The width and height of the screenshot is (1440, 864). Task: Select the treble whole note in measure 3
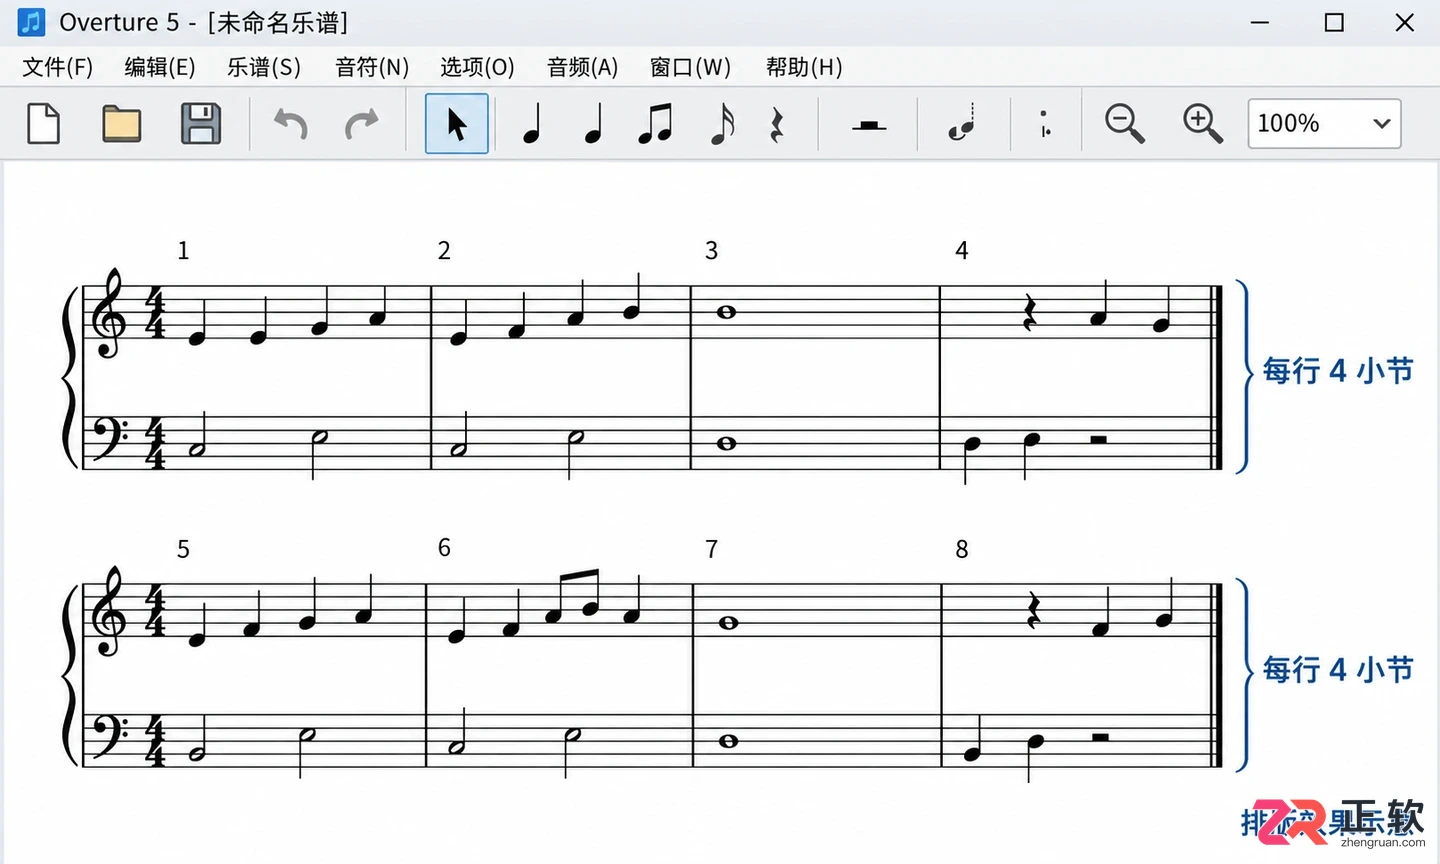727,312
